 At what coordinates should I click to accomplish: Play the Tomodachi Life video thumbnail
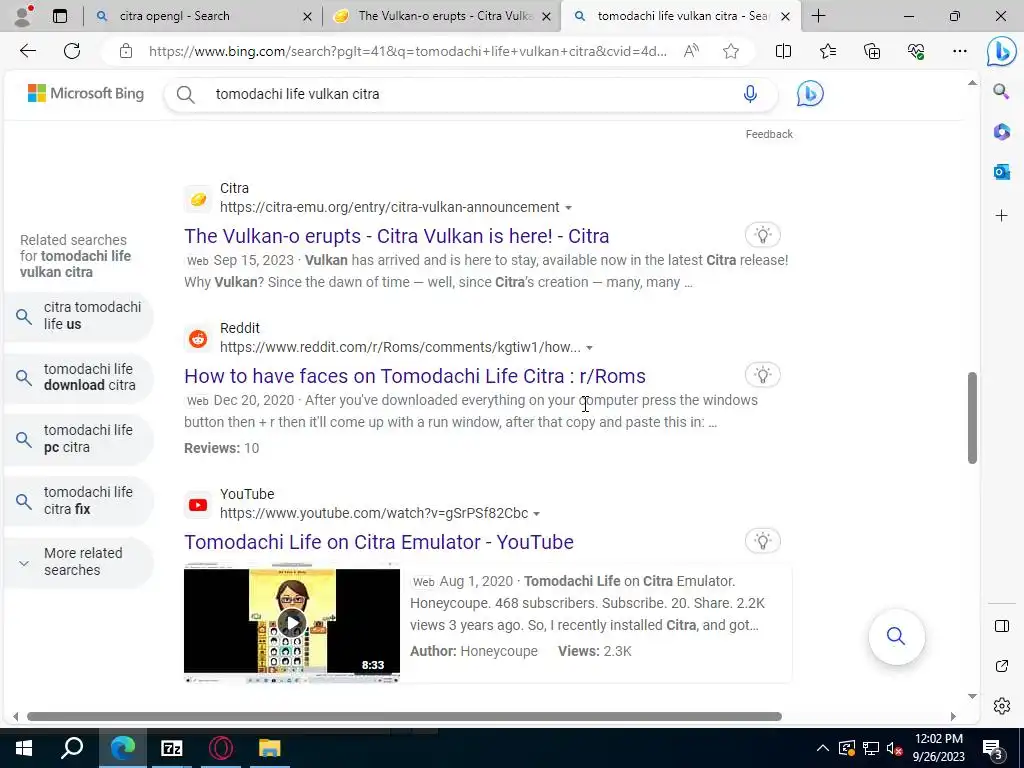pos(292,622)
